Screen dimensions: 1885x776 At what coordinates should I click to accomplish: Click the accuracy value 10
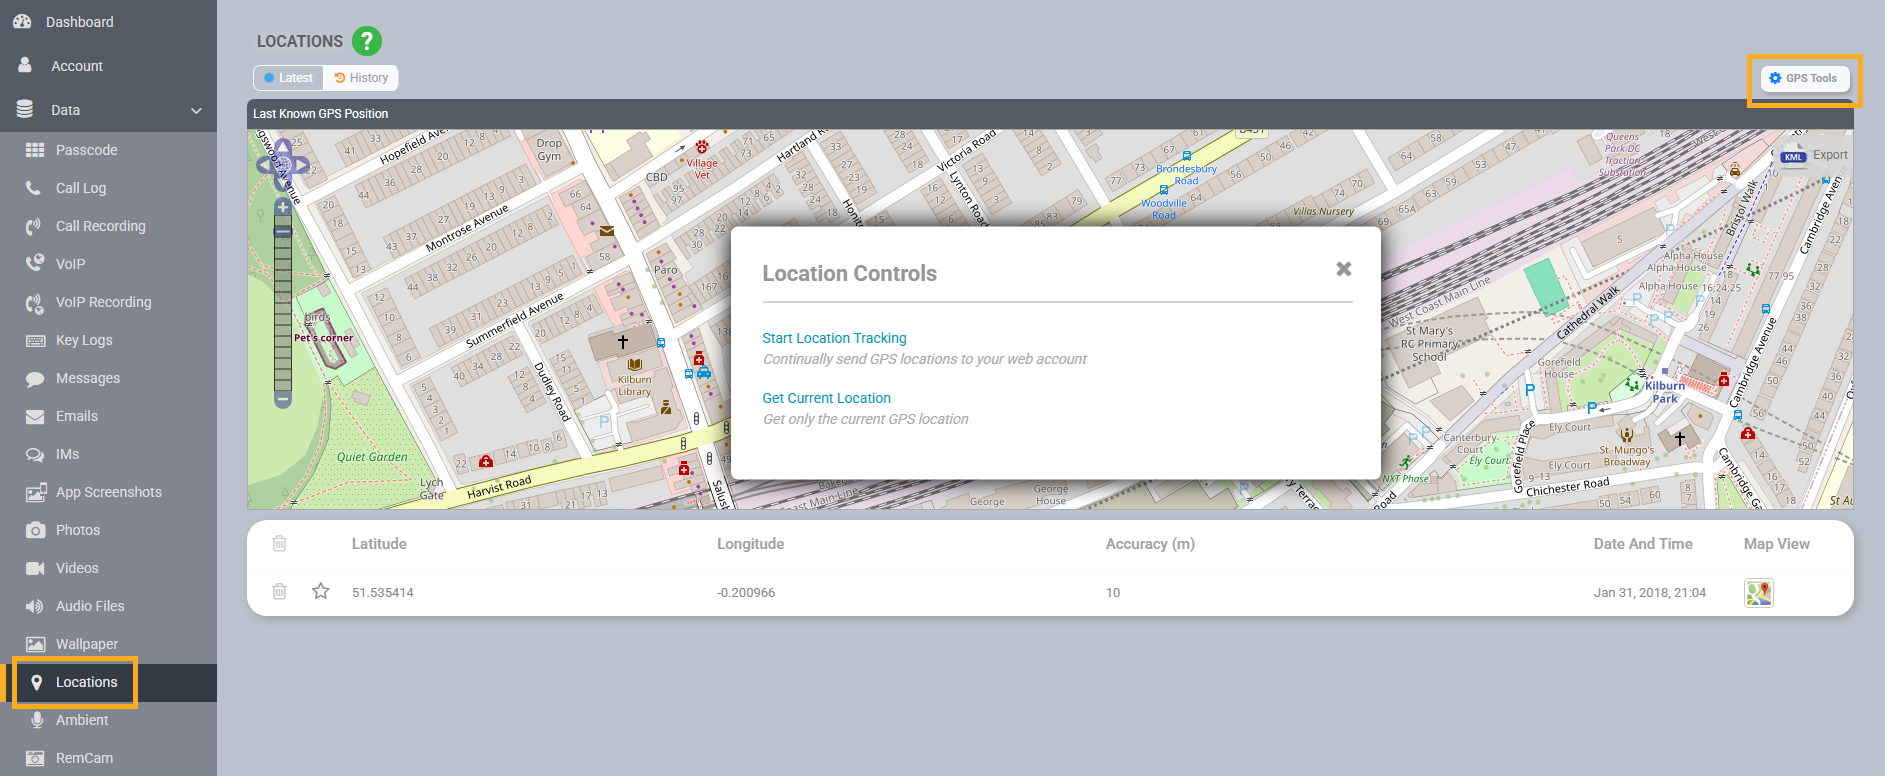1113,593
